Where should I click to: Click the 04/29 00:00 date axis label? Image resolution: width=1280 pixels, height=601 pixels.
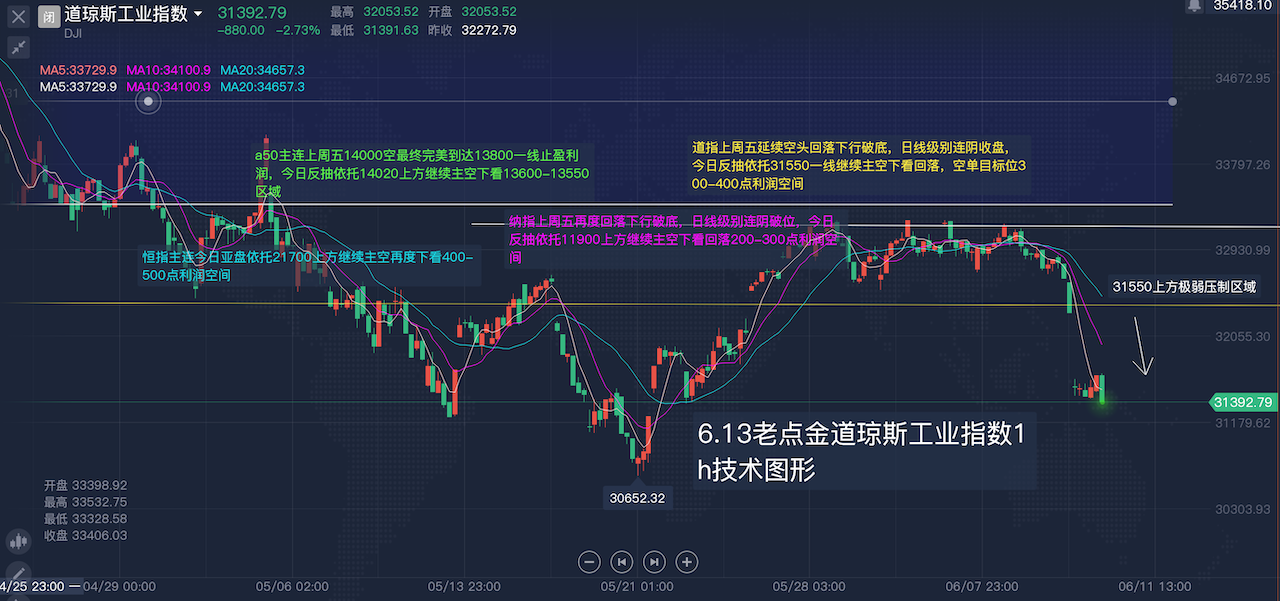tap(119, 586)
